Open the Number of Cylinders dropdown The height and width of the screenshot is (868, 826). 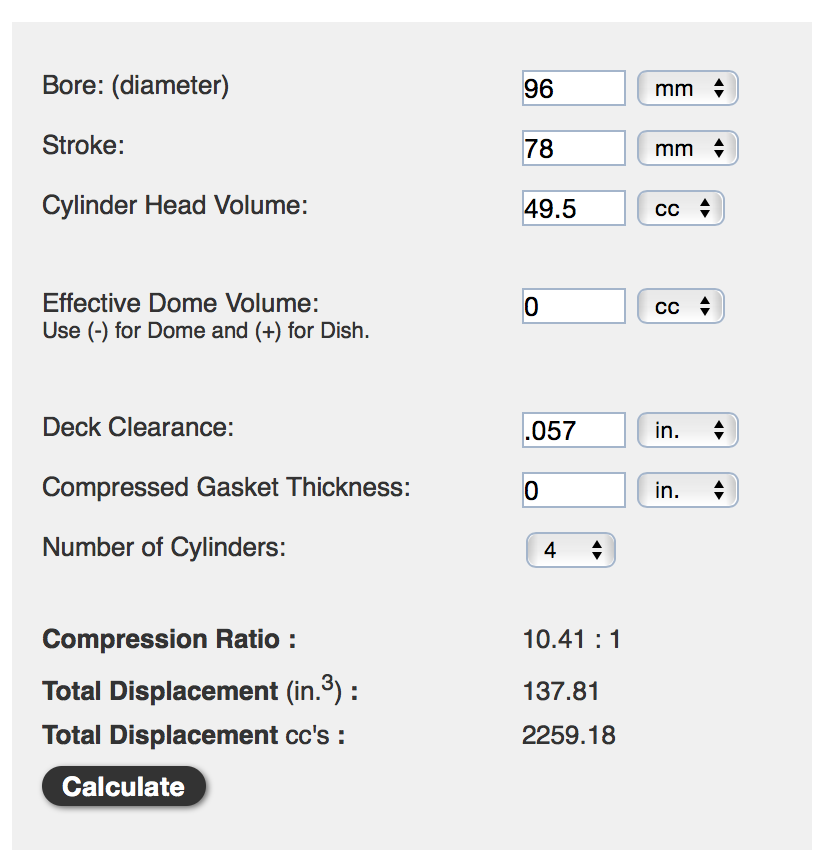coord(571,550)
